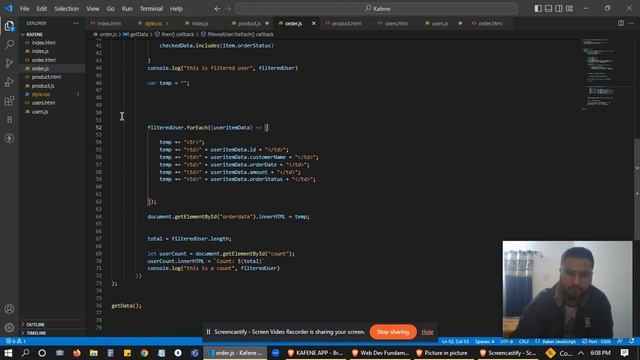The height and width of the screenshot is (360, 640).
Task: Open the lightning bolt extension icon in activity bar
Action: (9, 138)
